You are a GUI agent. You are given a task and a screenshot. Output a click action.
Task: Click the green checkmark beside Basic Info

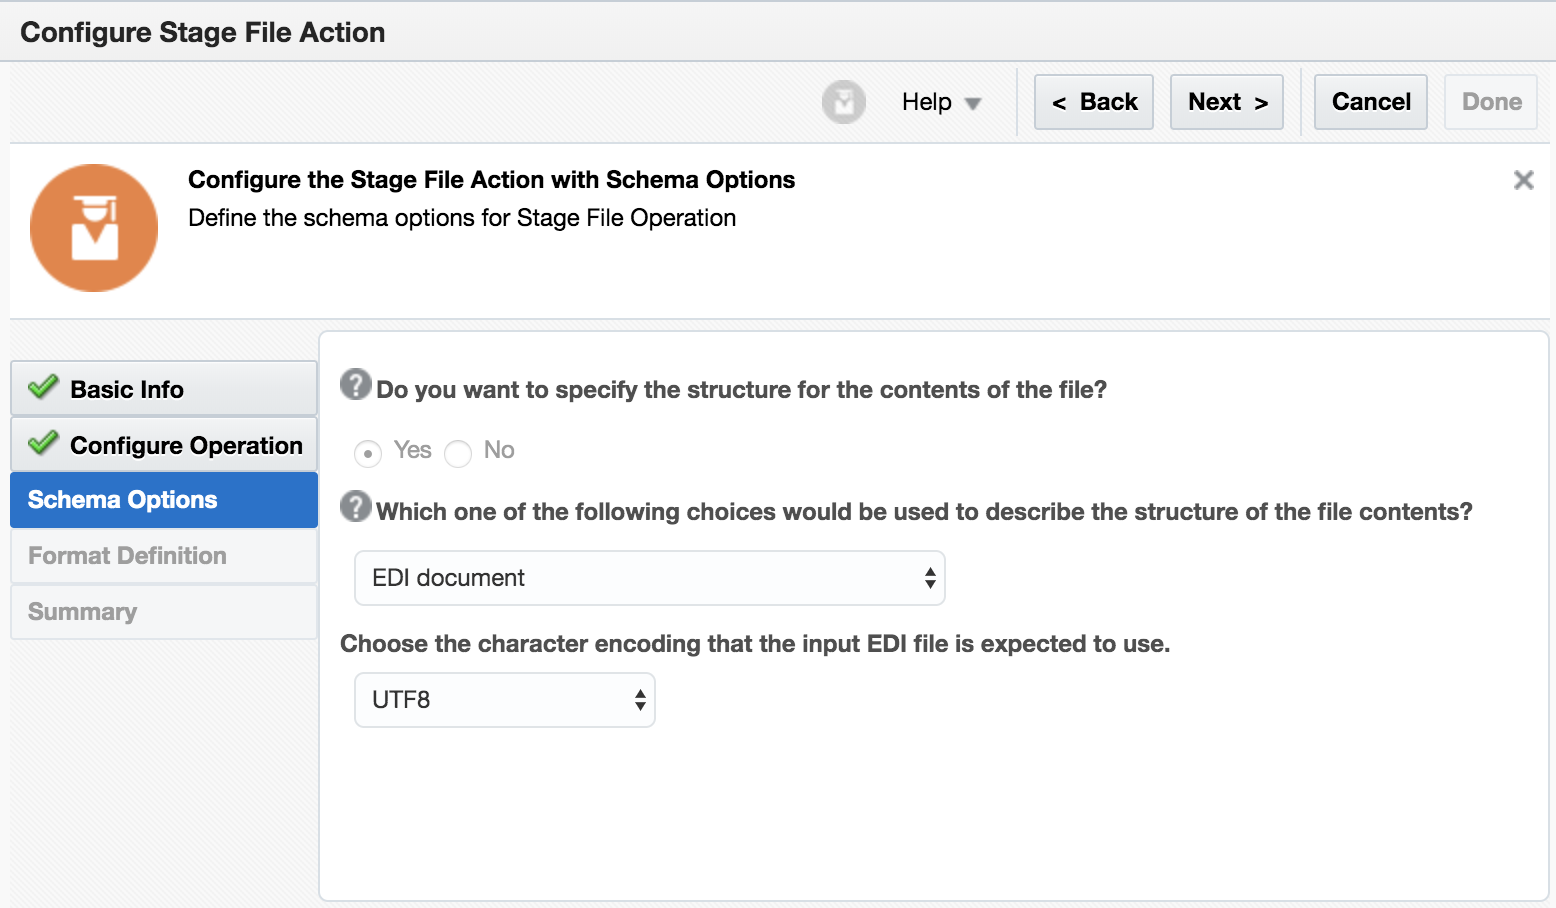pos(43,388)
